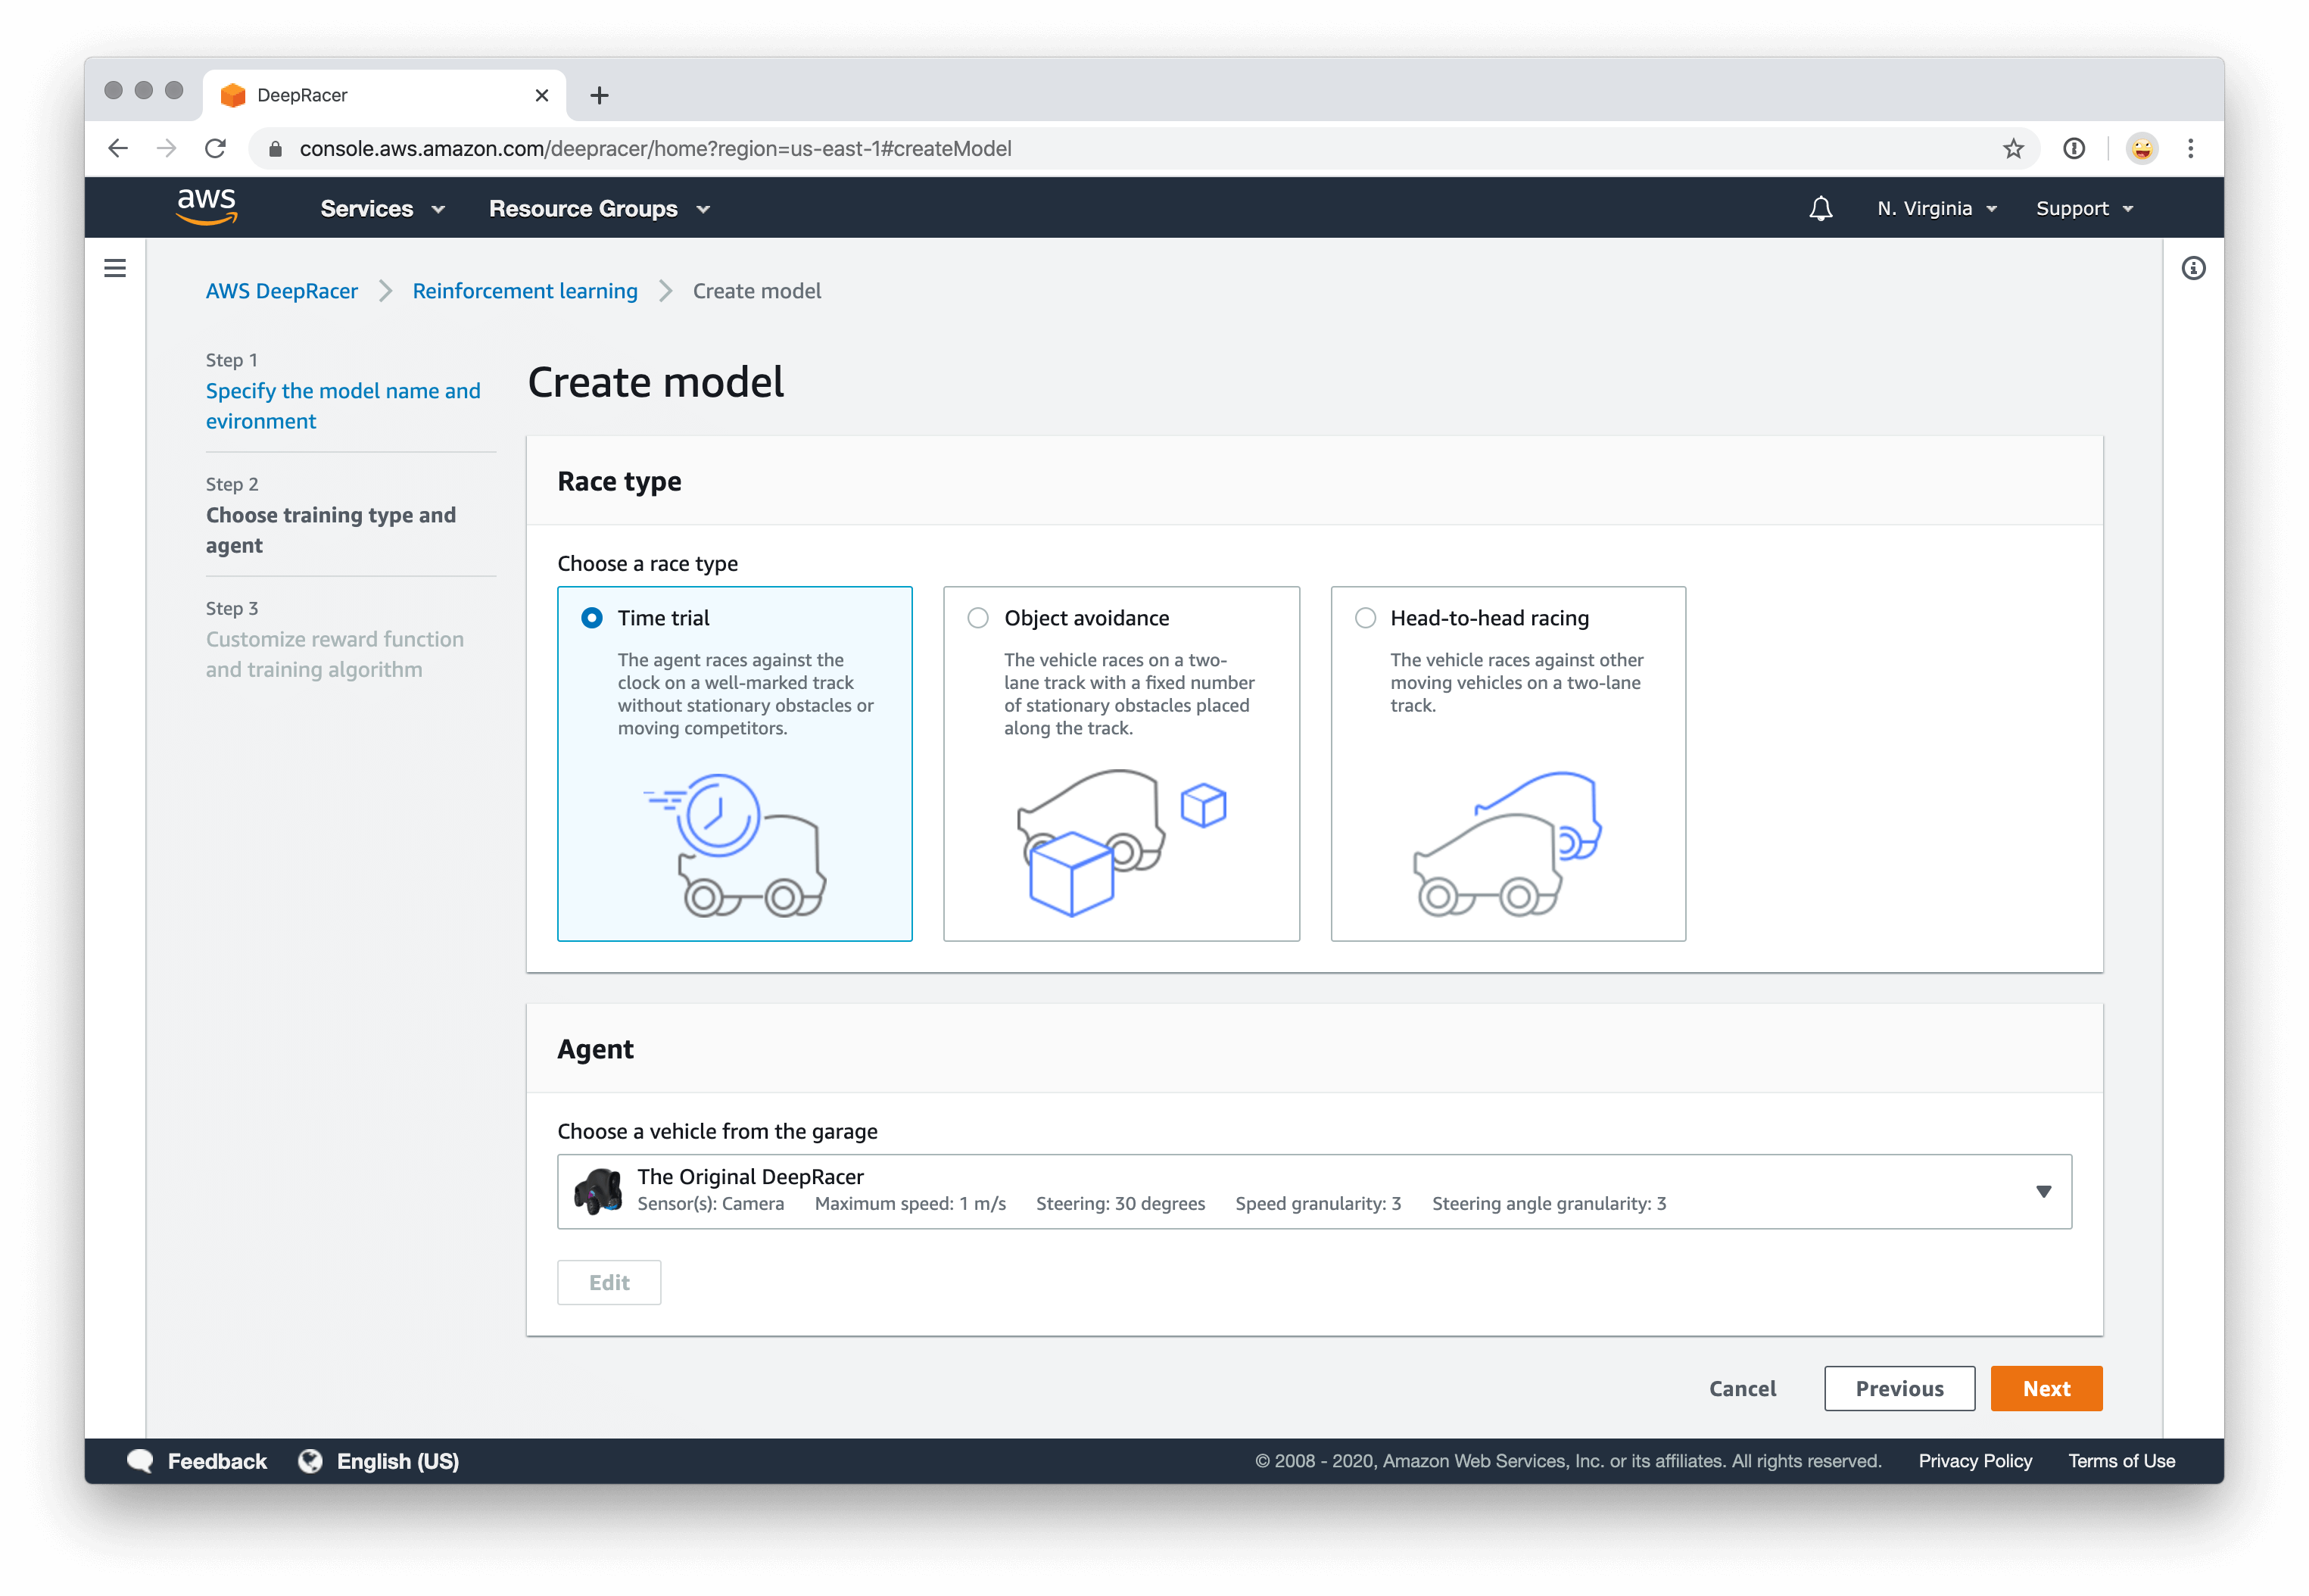
Task: Click the browser forward arrow
Action: pyautogui.click(x=166, y=148)
